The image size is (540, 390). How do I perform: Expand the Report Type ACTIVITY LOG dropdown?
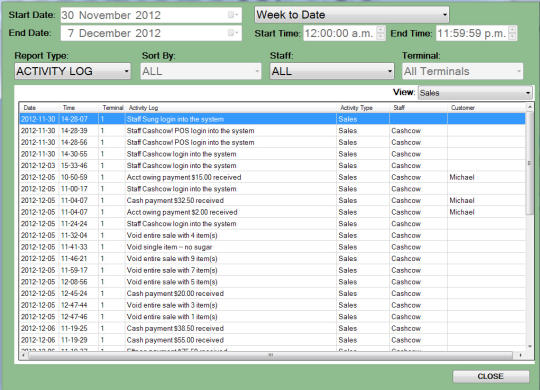(73, 71)
